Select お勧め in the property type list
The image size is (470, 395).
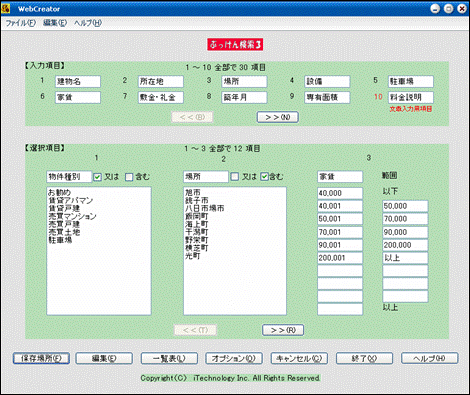point(60,192)
